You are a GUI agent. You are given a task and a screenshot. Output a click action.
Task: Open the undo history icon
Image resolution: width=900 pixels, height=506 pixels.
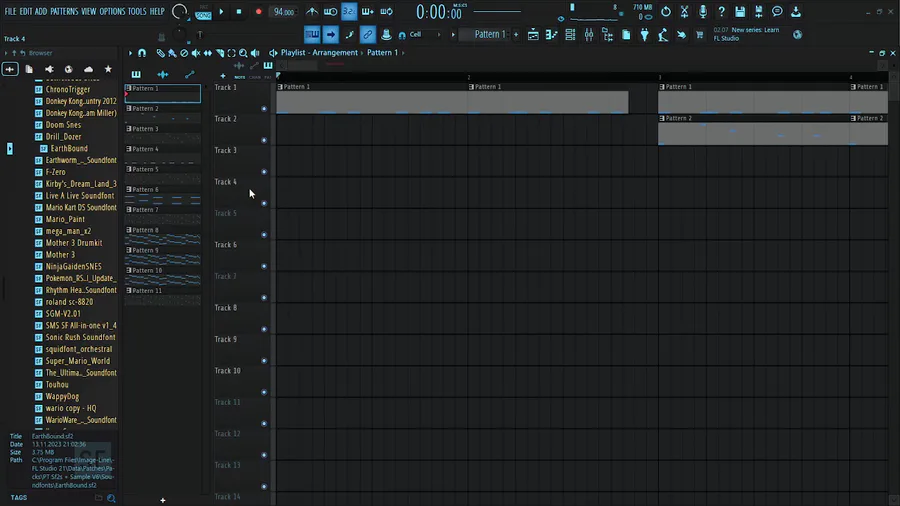(666, 11)
